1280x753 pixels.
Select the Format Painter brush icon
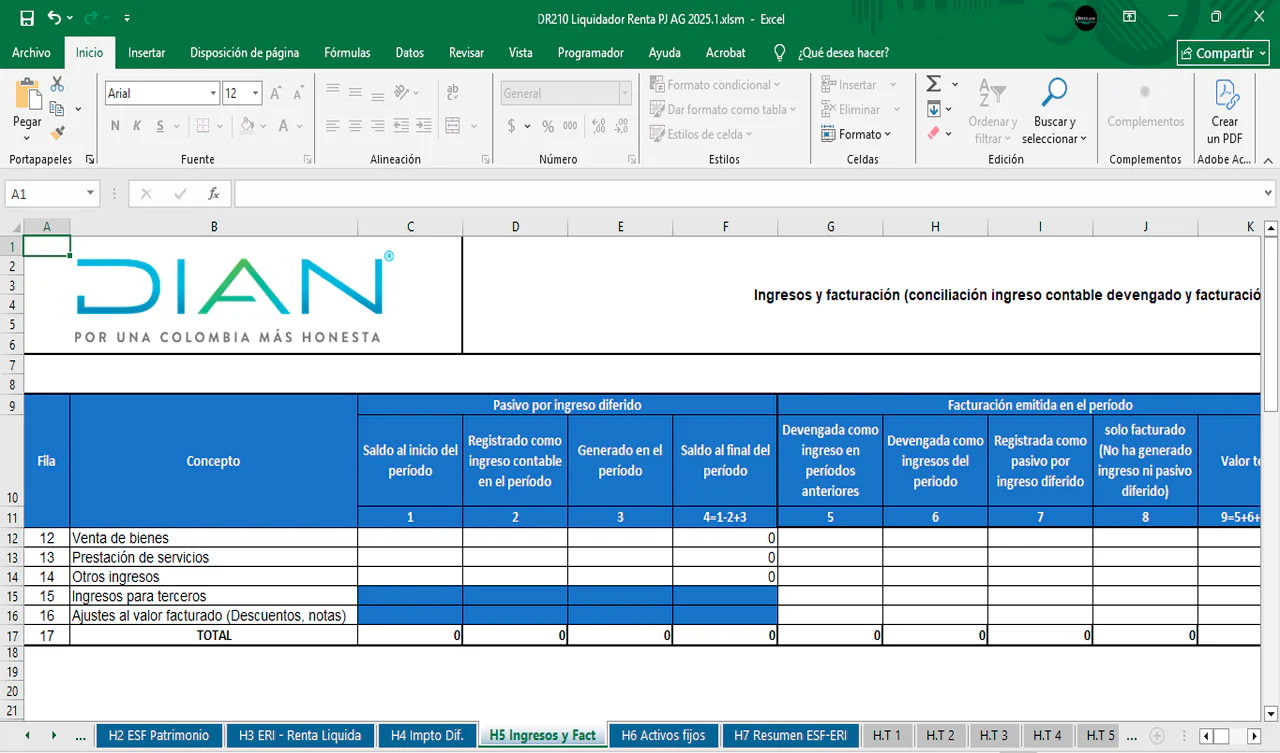[x=57, y=132]
